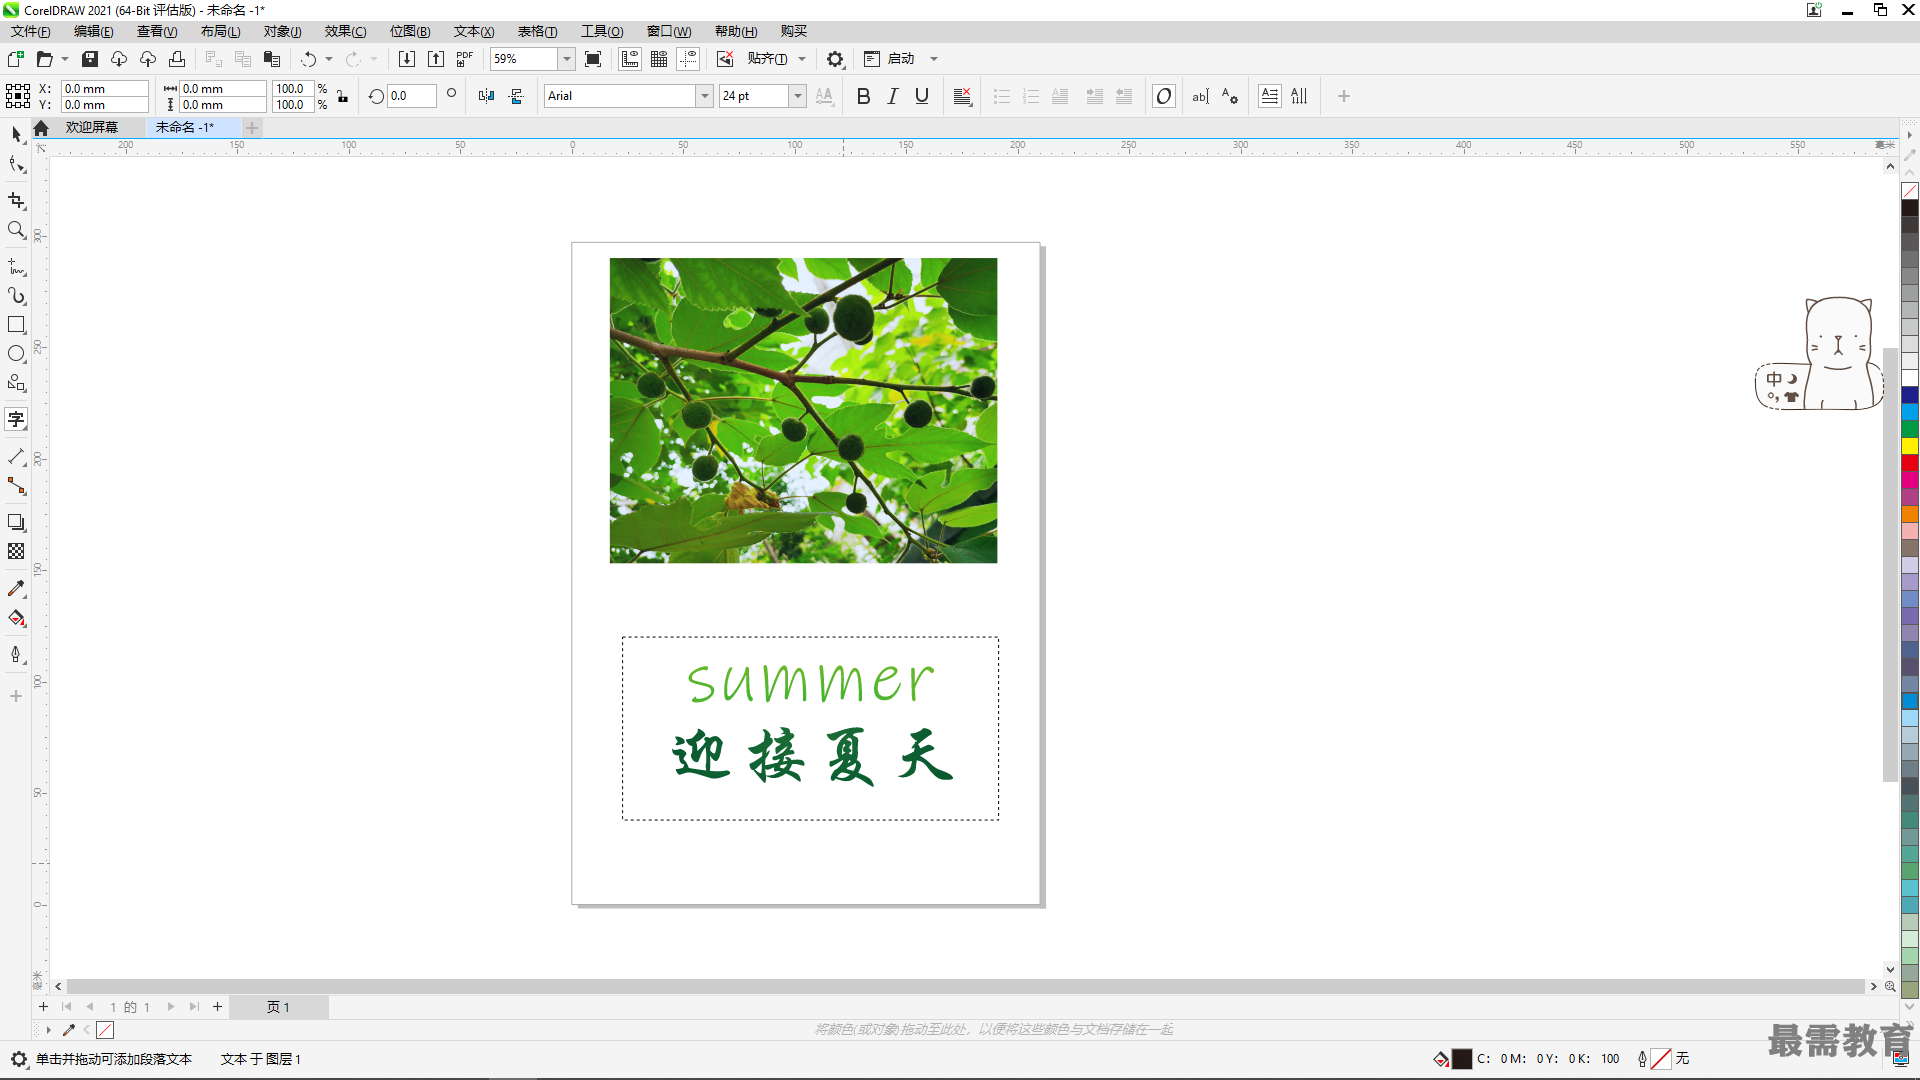The image size is (1920, 1080).
Task: Open the 文件(F) menu
Action: (x=30, y=32)
